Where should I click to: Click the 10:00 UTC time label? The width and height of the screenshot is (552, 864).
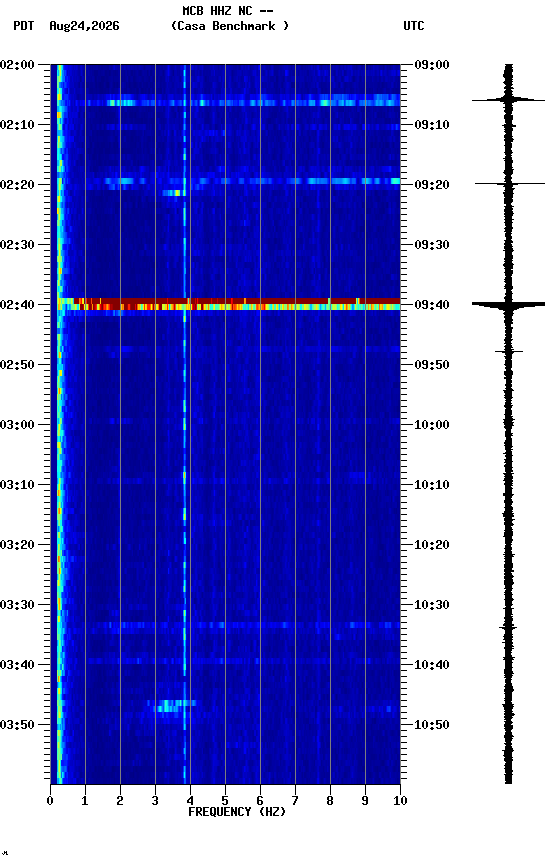[x=432, y=425]
